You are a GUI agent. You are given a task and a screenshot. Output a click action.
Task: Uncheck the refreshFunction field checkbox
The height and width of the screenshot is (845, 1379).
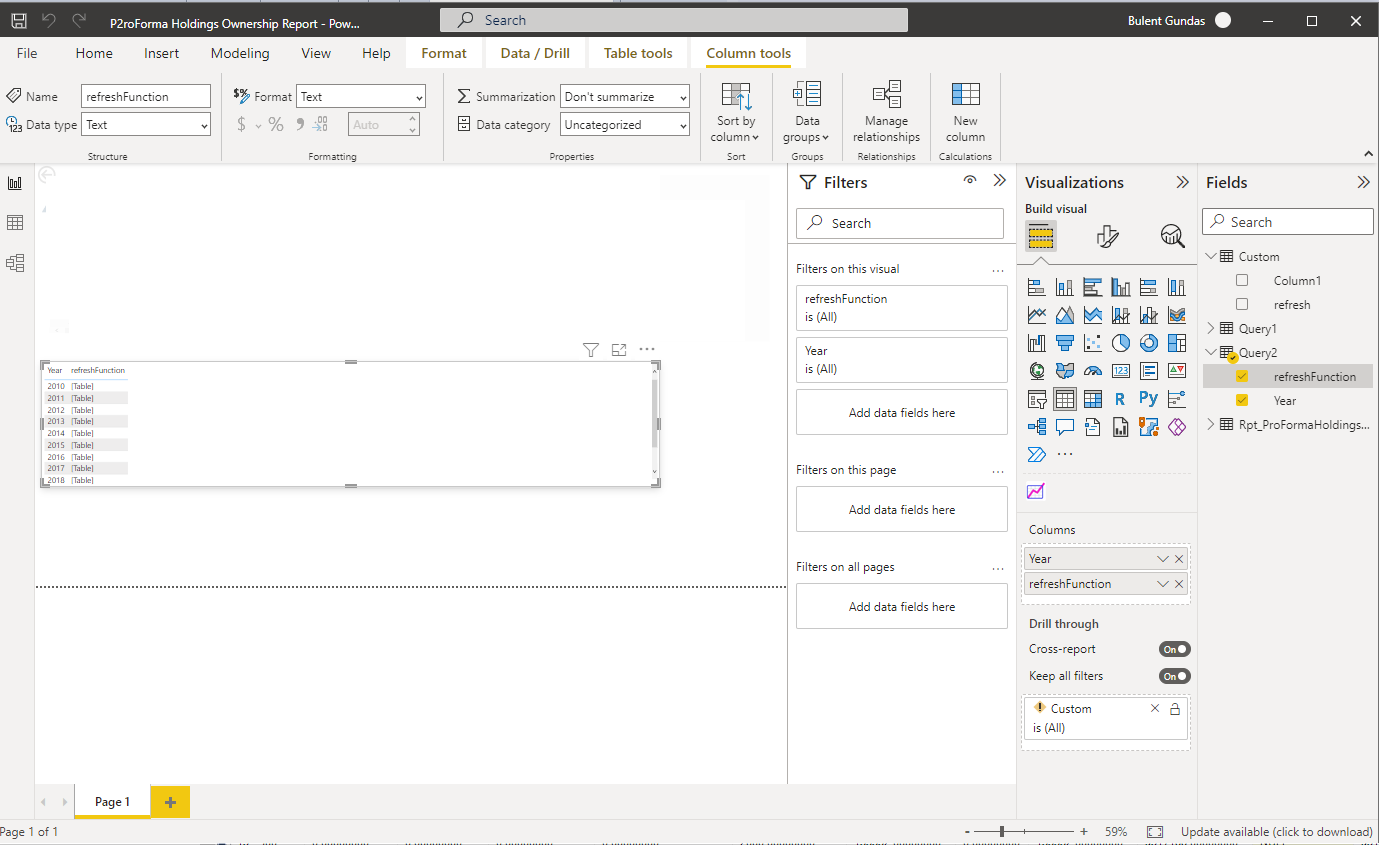tap(1242, 377)
